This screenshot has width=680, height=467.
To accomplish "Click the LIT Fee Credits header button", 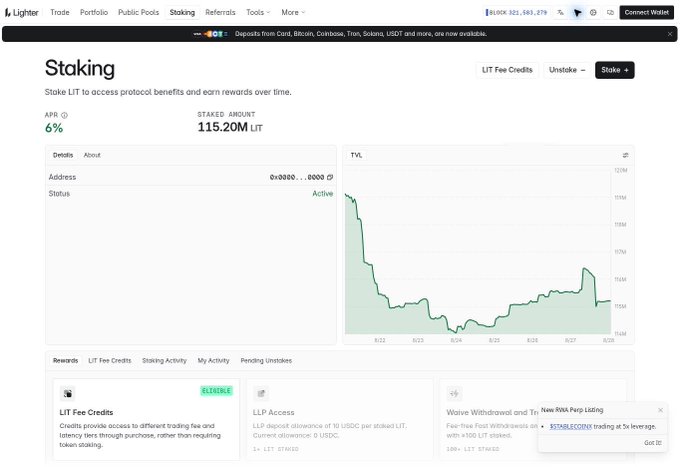I will pyautogui.click(x=507, y=70).
